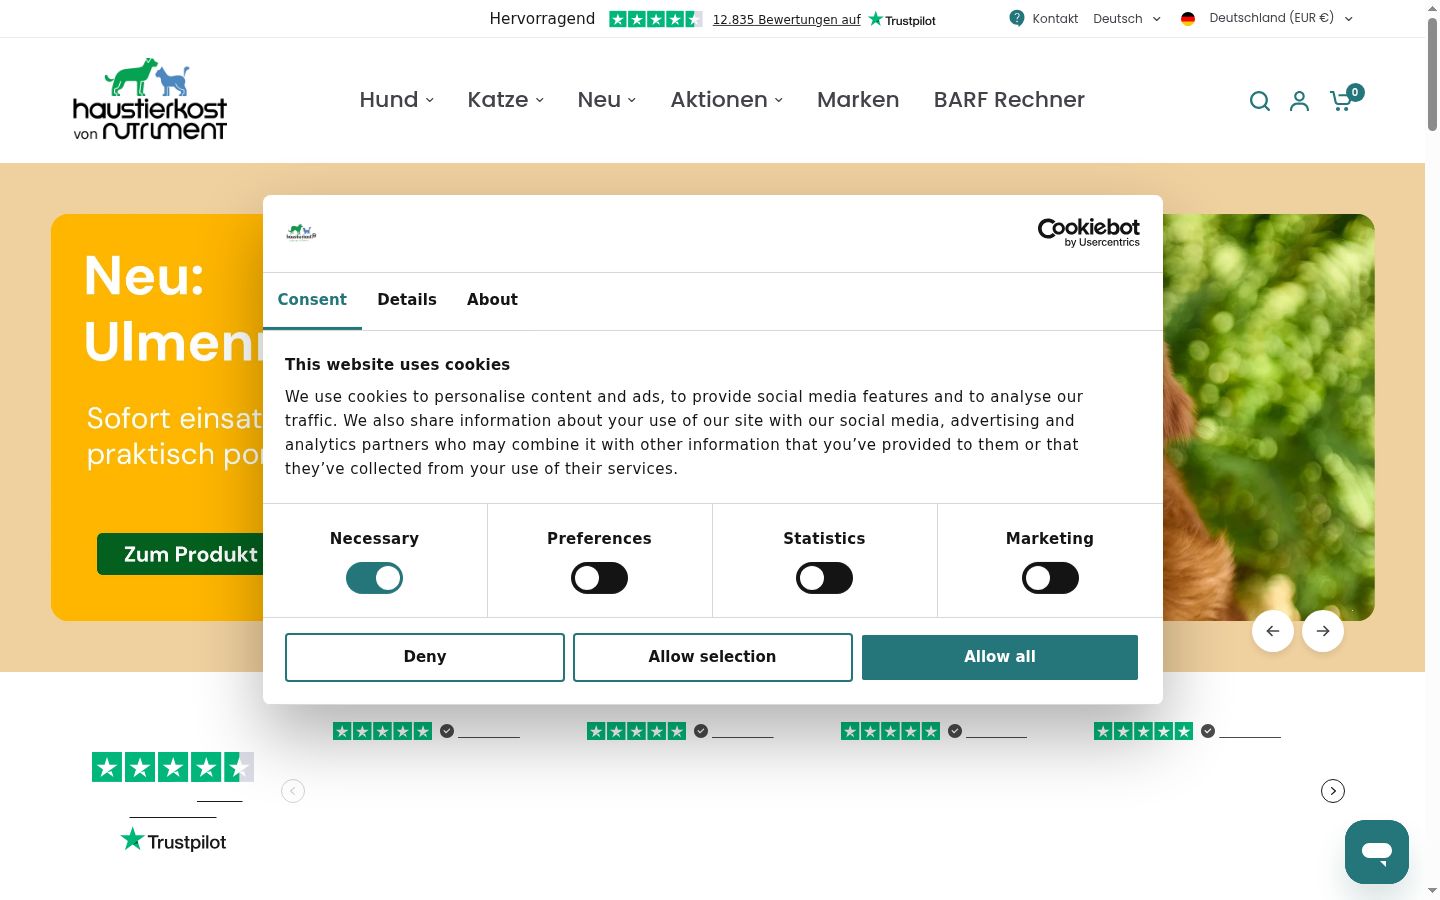Click the Cookiebot by Usercentrics logo

(1089, 233)
